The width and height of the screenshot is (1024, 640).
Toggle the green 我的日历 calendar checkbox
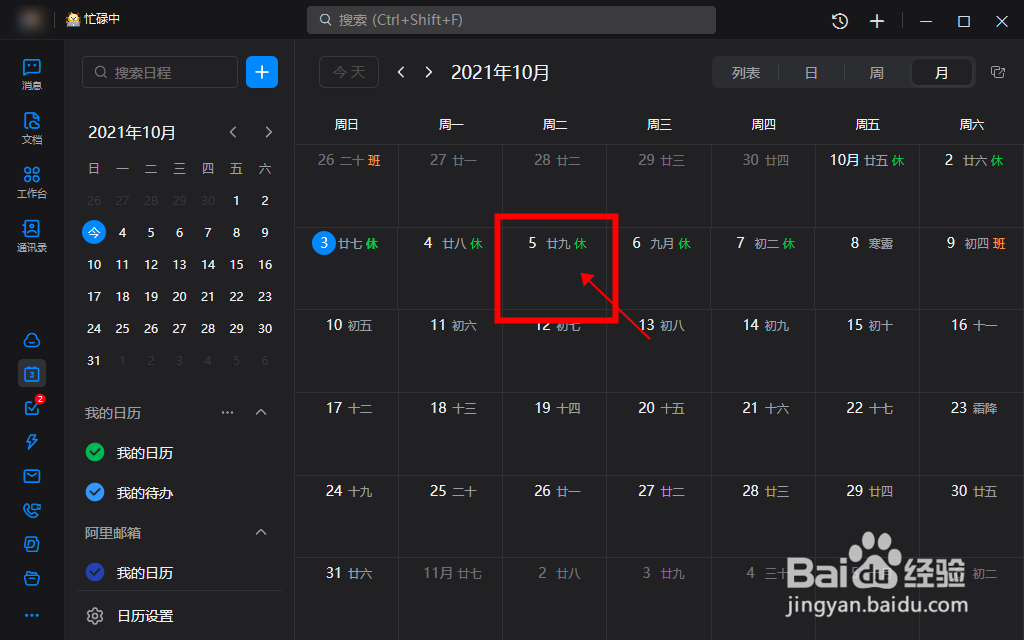95,452
